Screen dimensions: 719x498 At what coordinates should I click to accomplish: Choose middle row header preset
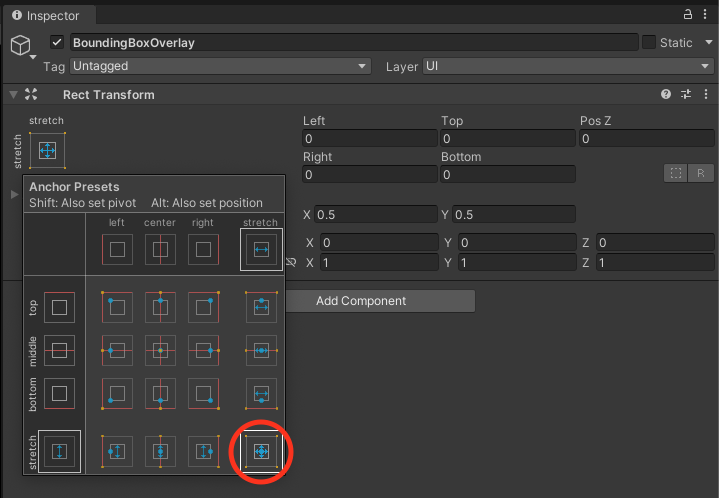[x=59, y=350]
